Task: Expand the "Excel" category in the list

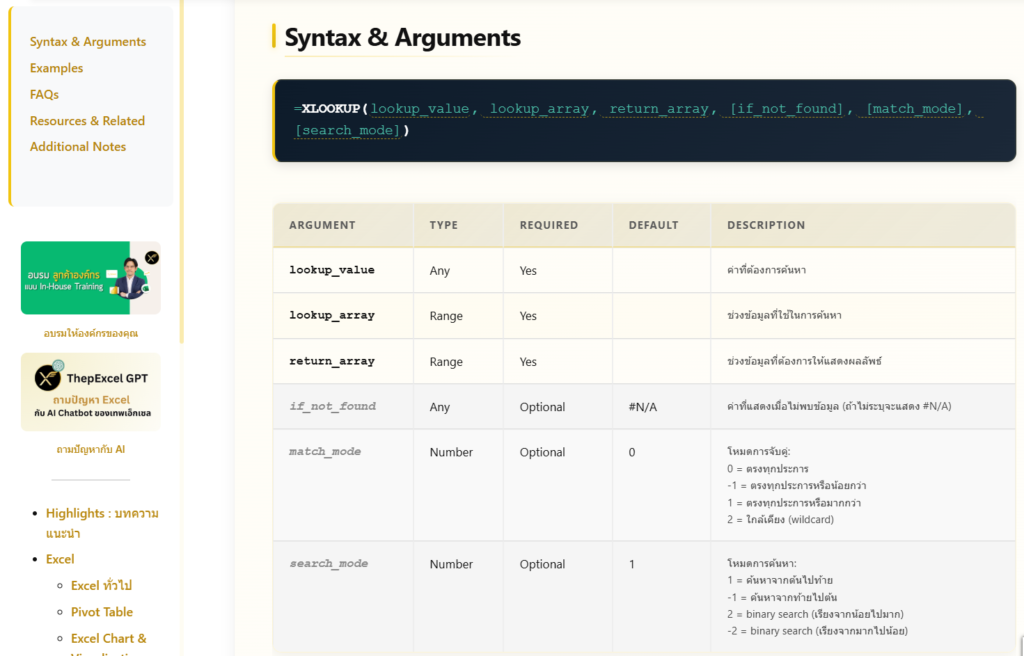Action: [x=59, y=559]
